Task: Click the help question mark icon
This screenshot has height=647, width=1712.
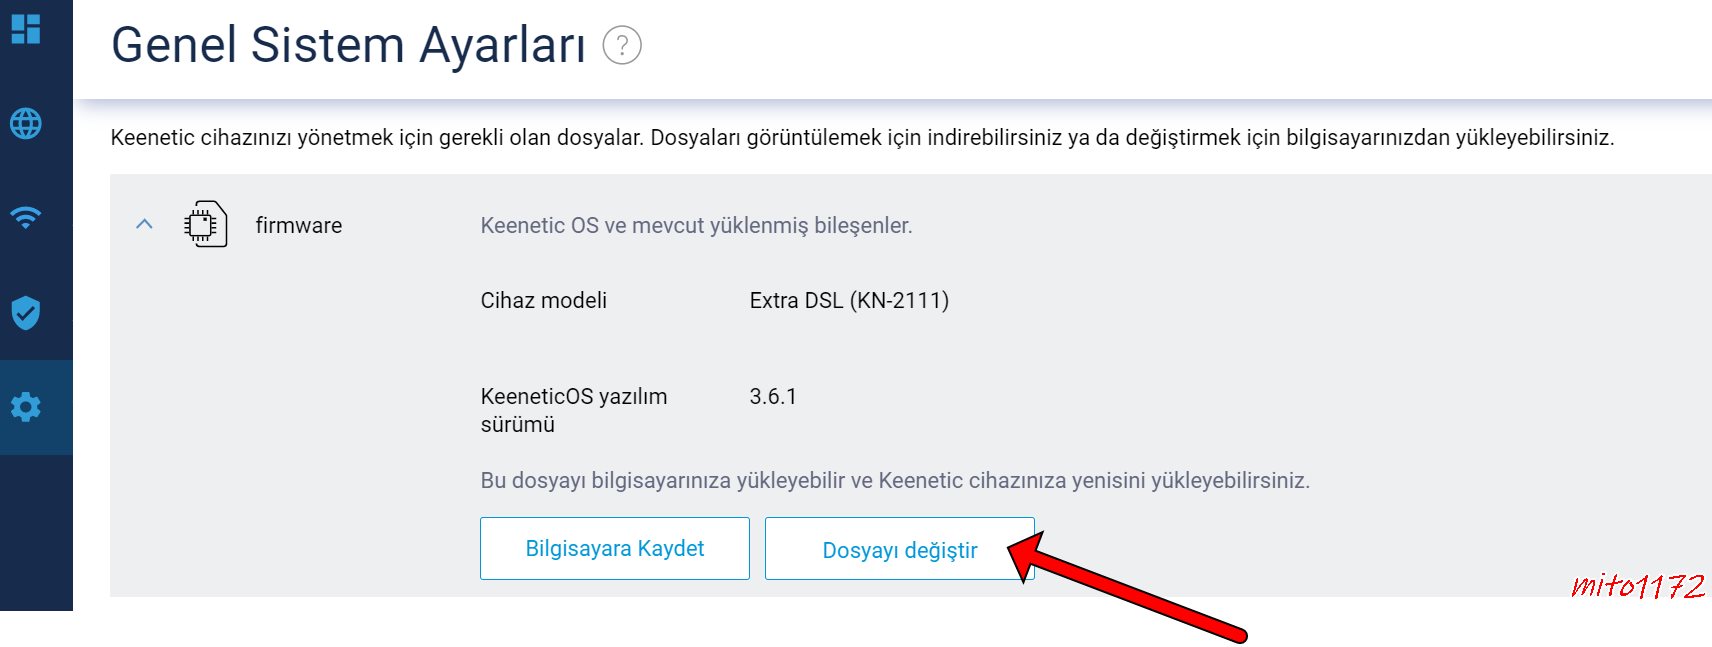Action: (622, 45)
